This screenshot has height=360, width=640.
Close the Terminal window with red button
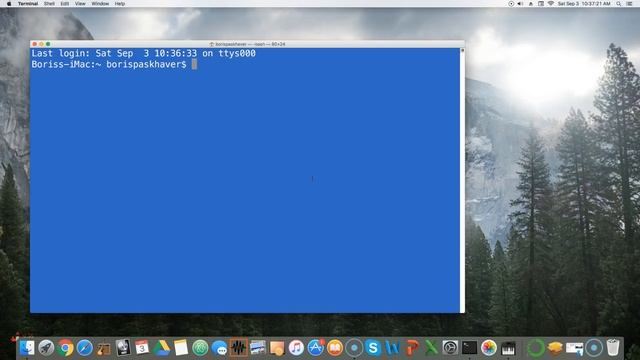(x=35, y=44)
